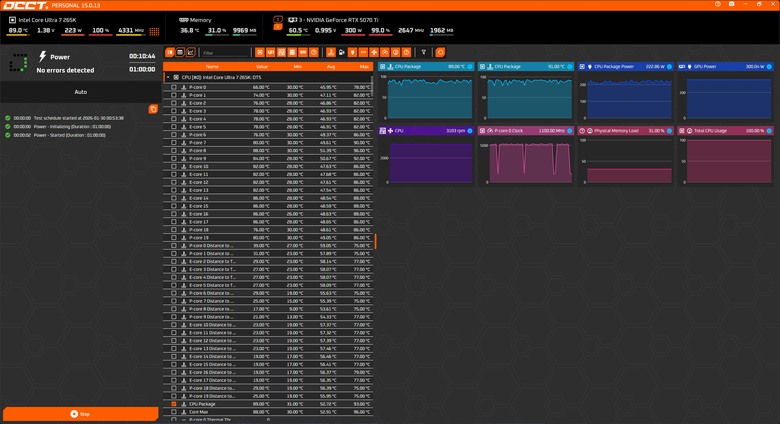Image resolution: width=780 pixels, height=424 pixels.
Task: Toggle the usage load gauge filter icon
Action: coord(395,52)
